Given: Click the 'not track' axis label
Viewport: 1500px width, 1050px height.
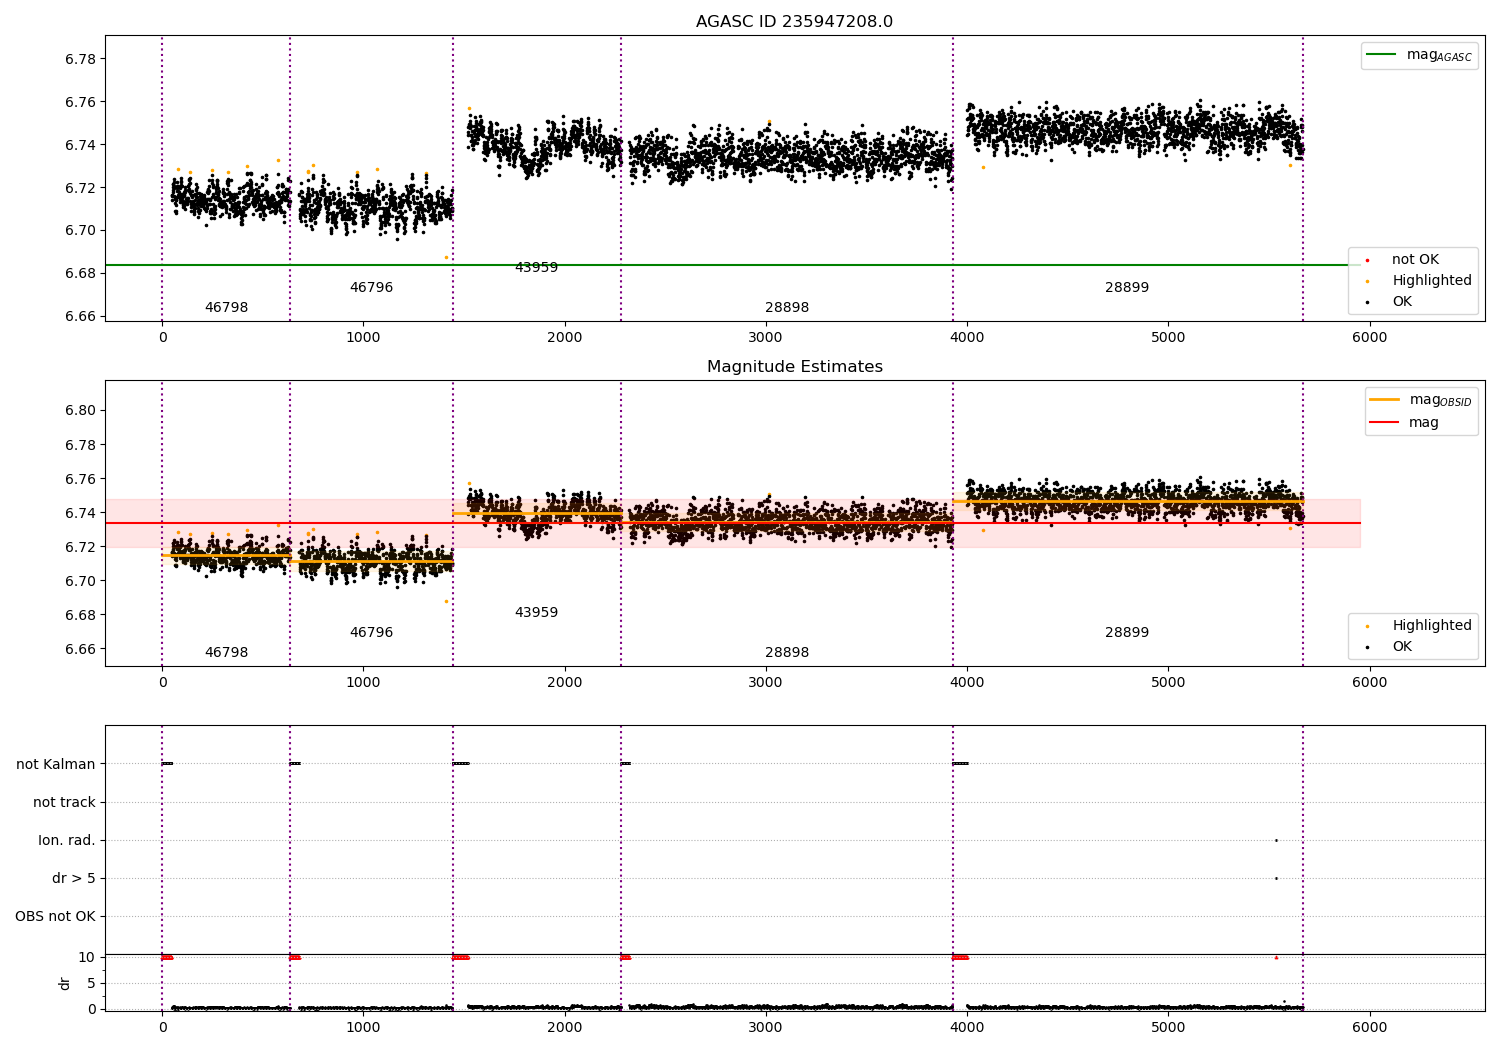Looking at the screenshot, I should click(64, 802).
